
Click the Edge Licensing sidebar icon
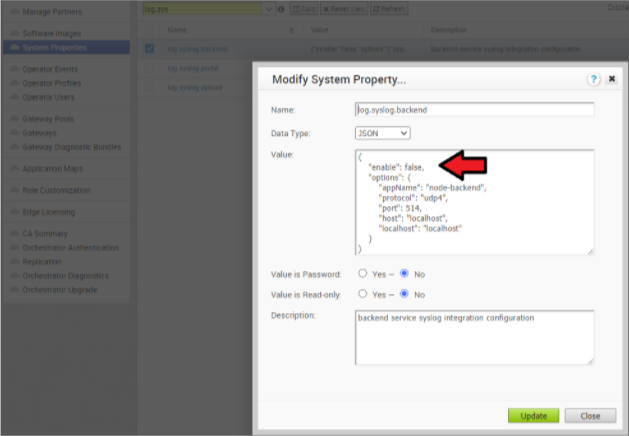(15, 211)
